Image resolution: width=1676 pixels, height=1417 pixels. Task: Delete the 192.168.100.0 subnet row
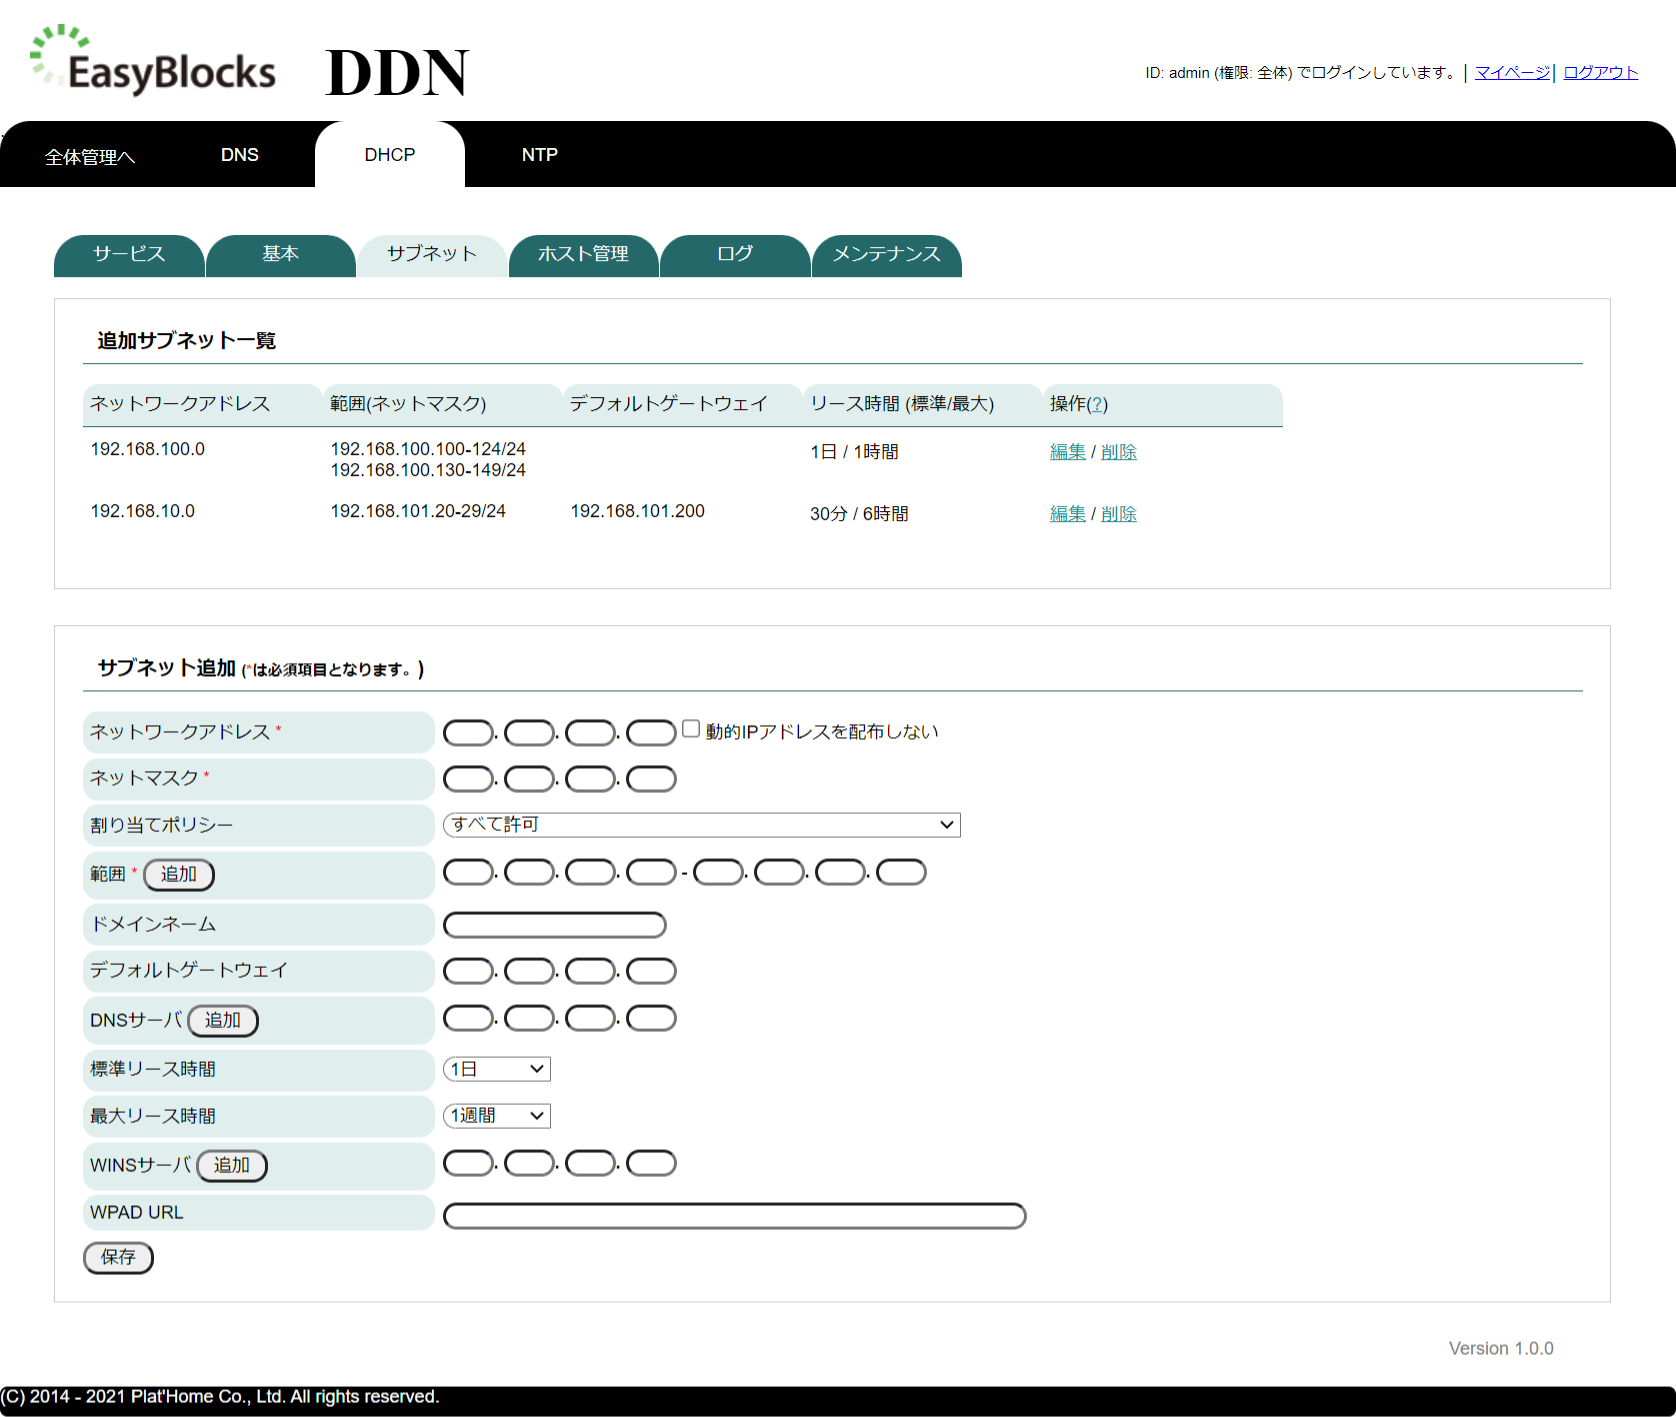click(x=1119, y=452)
